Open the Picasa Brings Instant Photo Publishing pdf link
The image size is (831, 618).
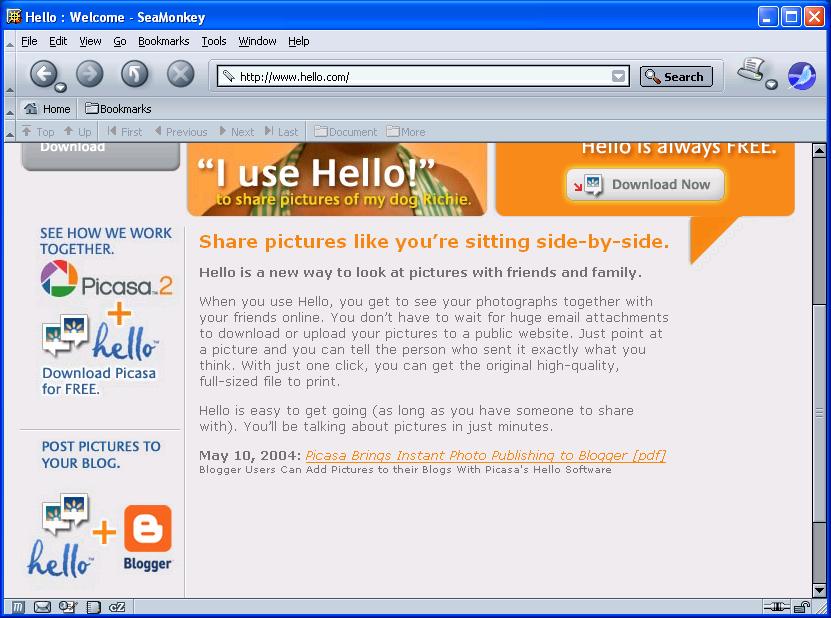(485, 455)
